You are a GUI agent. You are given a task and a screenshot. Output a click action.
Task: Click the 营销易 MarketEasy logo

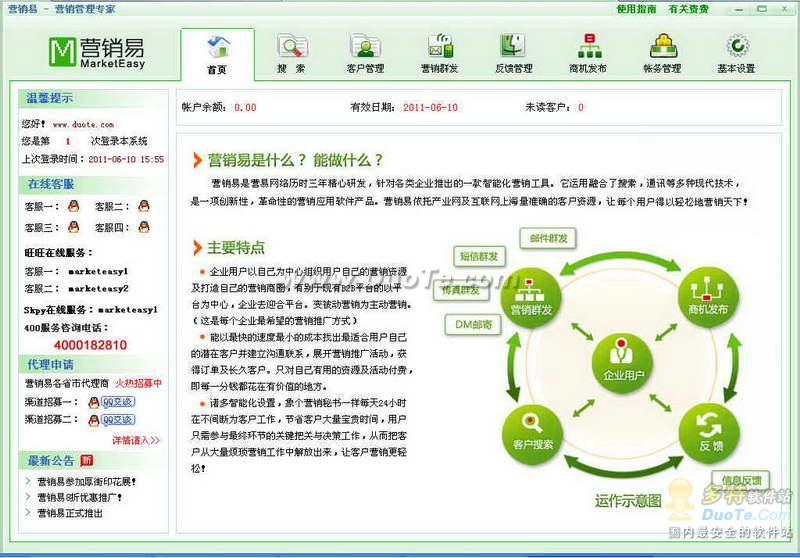(x=97, y=52)
